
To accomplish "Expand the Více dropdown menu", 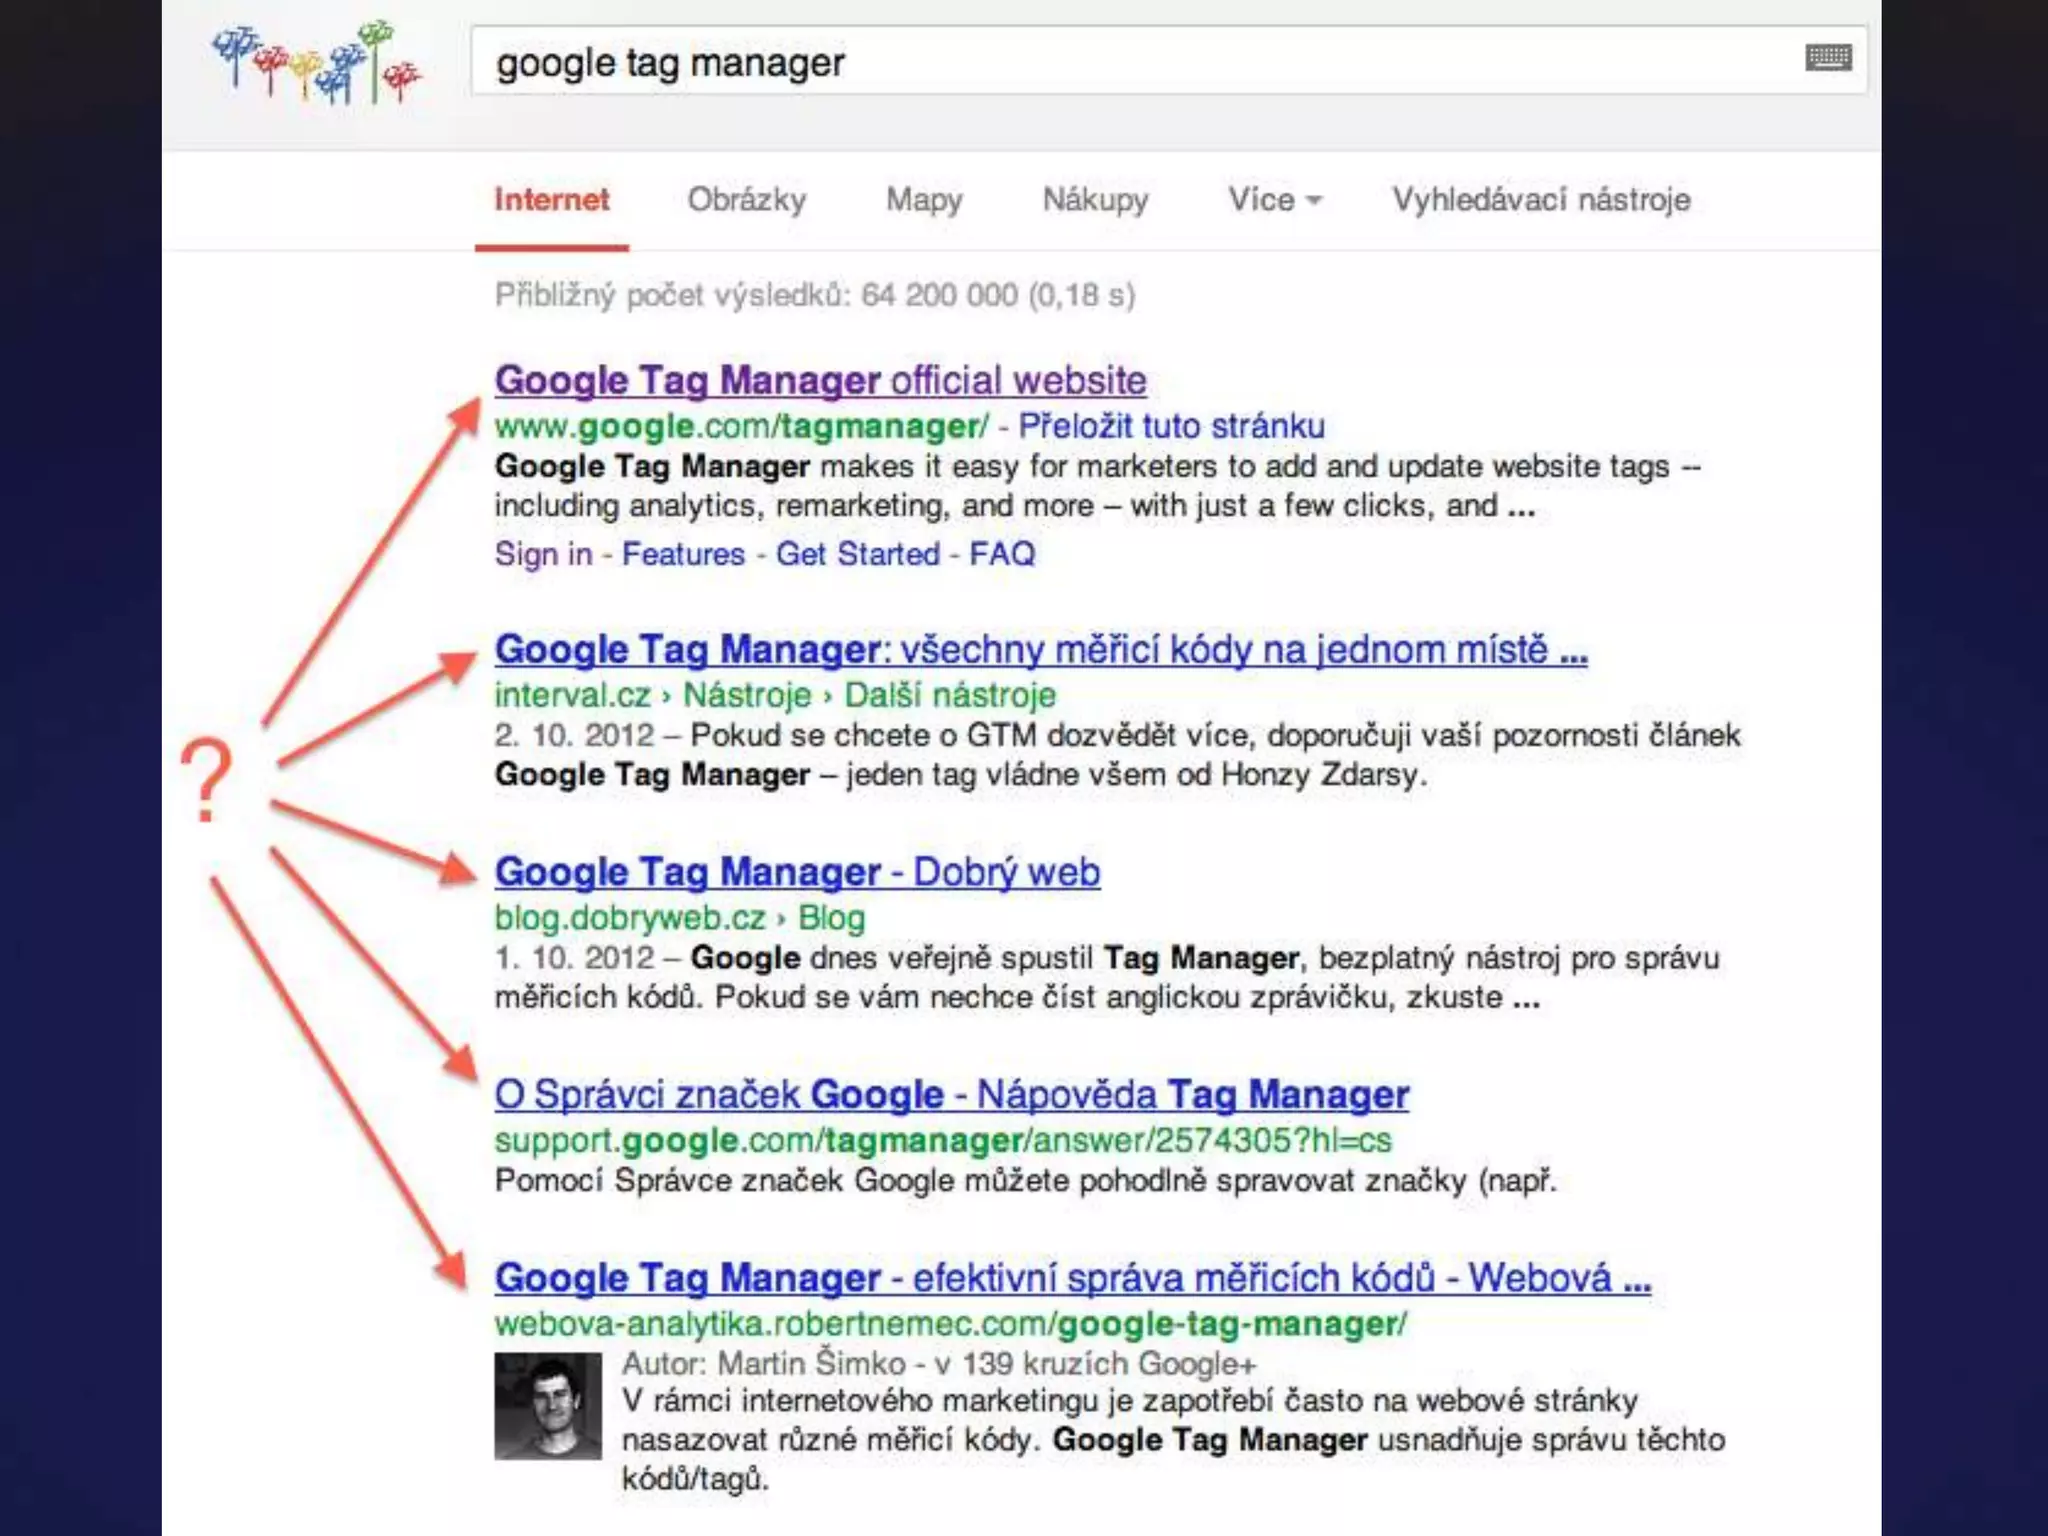I will [x=1275, y=199].
